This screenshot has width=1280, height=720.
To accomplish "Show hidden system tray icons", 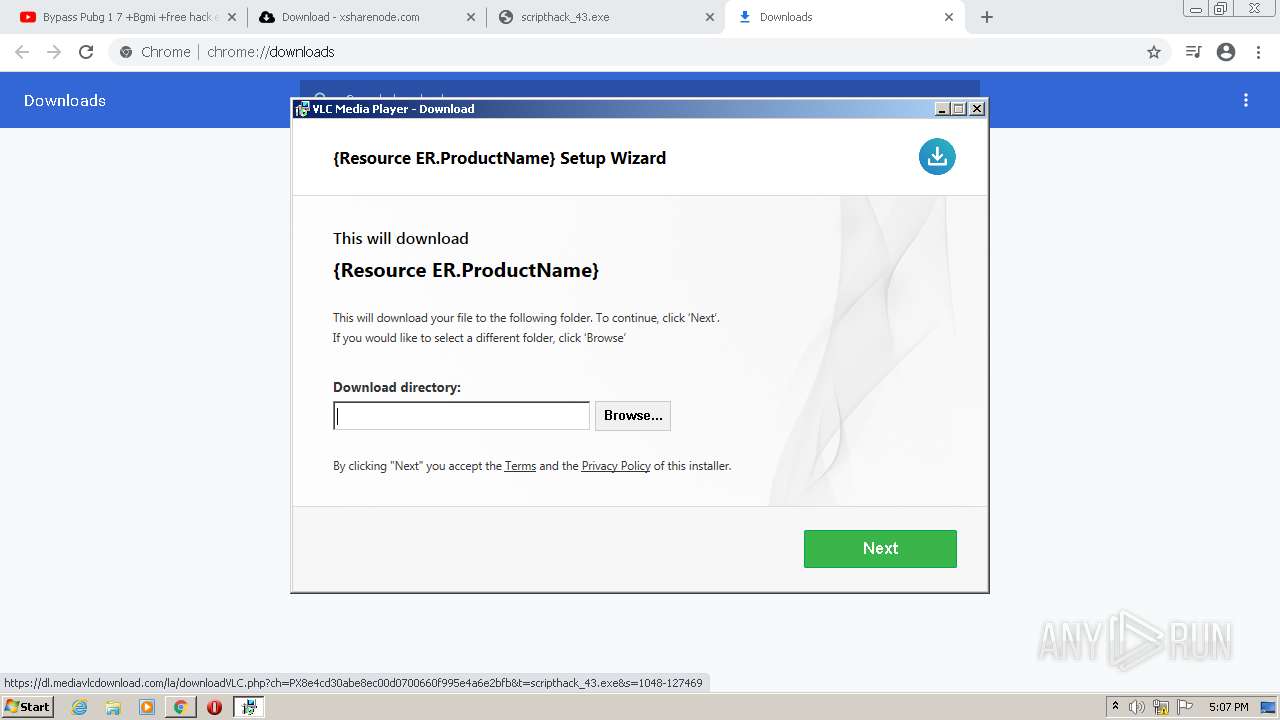I will coord(1115,707).
